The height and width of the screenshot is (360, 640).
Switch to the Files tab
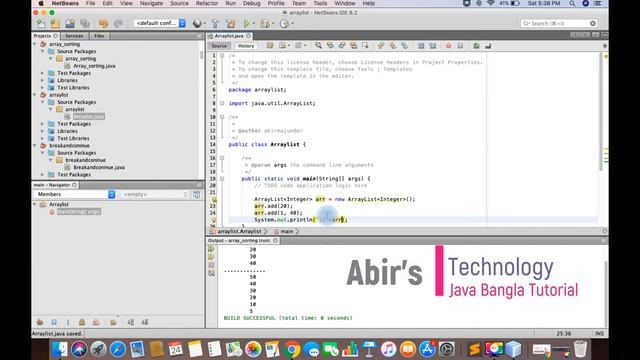click(x=99, y=36)
